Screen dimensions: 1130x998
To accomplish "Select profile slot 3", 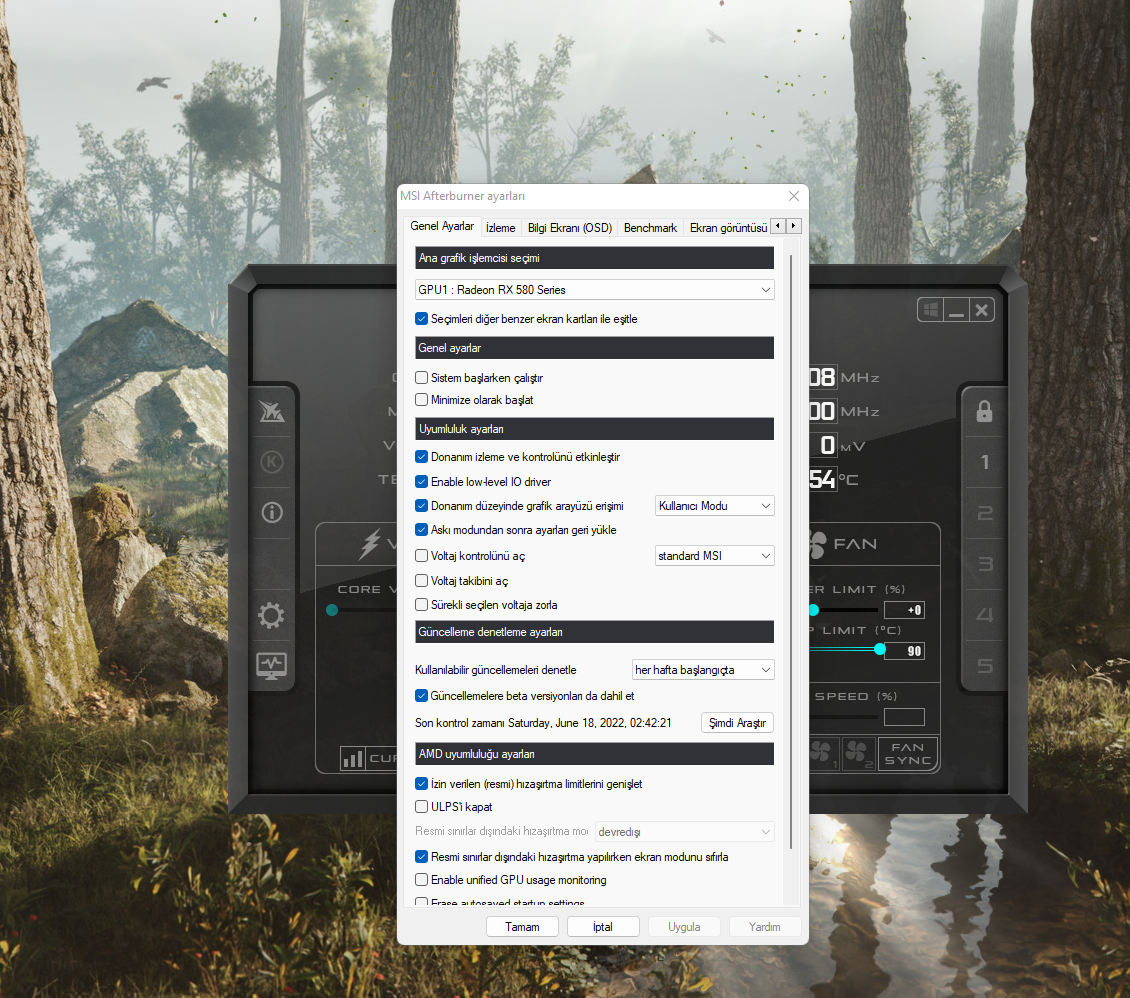I will (984, 563).
